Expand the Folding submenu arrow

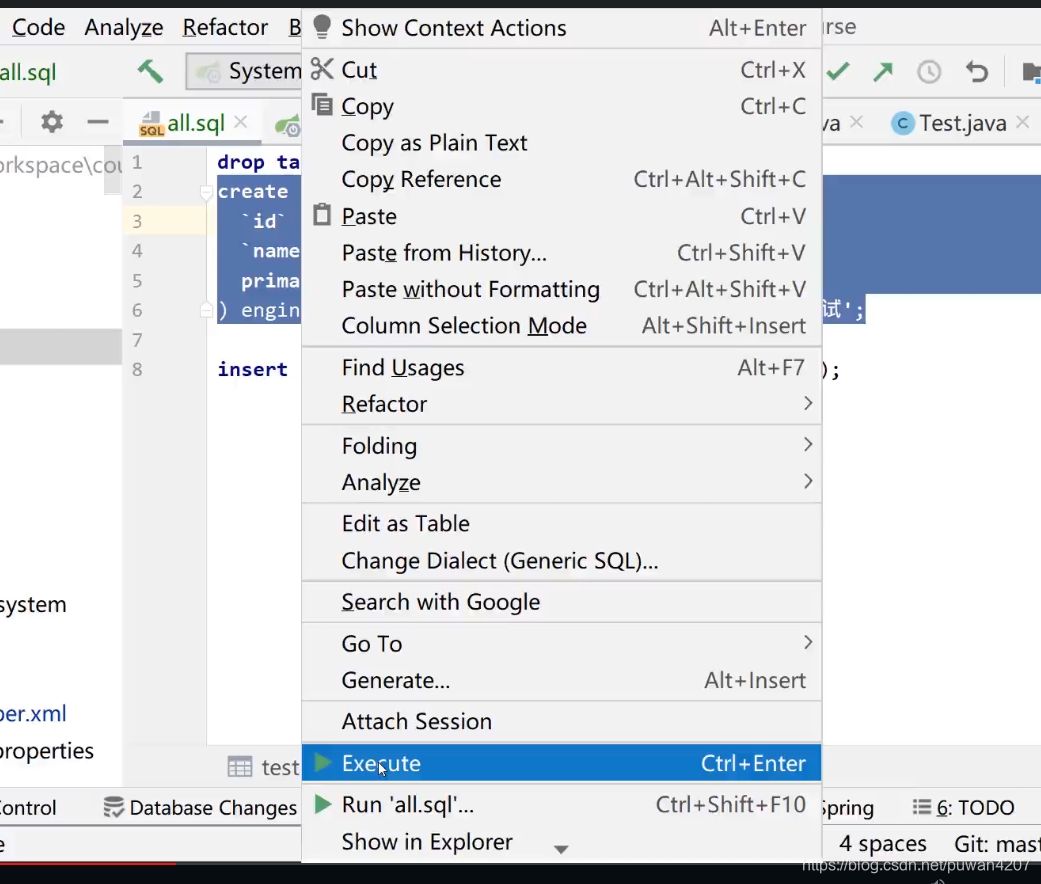click(x=807, y=444)
